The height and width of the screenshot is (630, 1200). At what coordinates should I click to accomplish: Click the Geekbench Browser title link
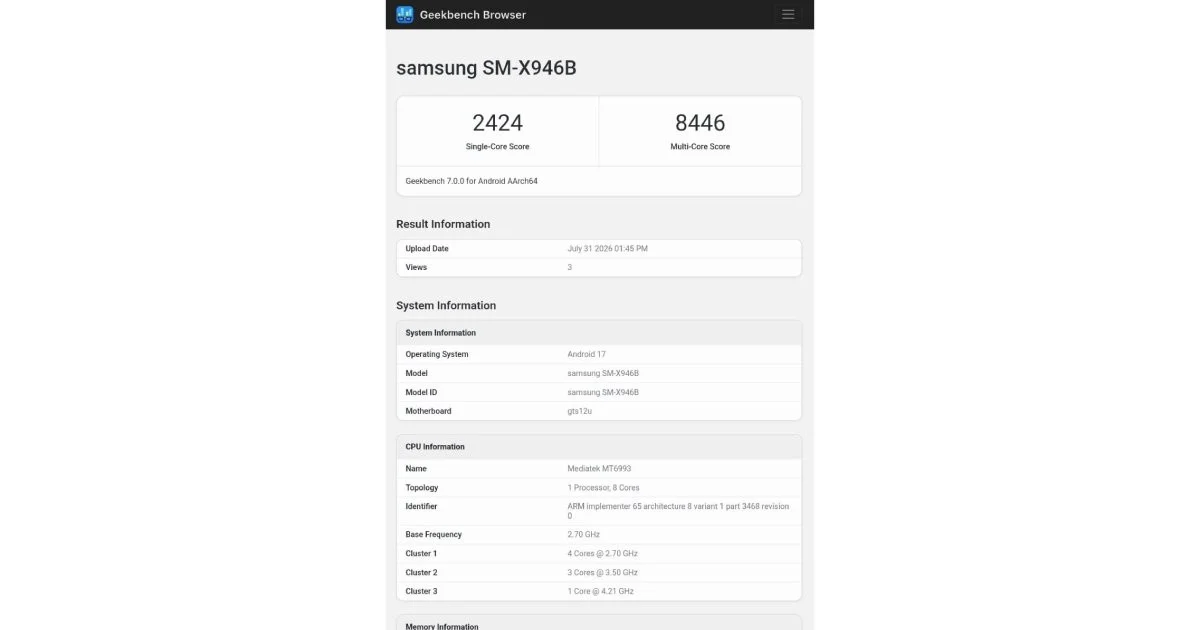[x=473, y=15]
